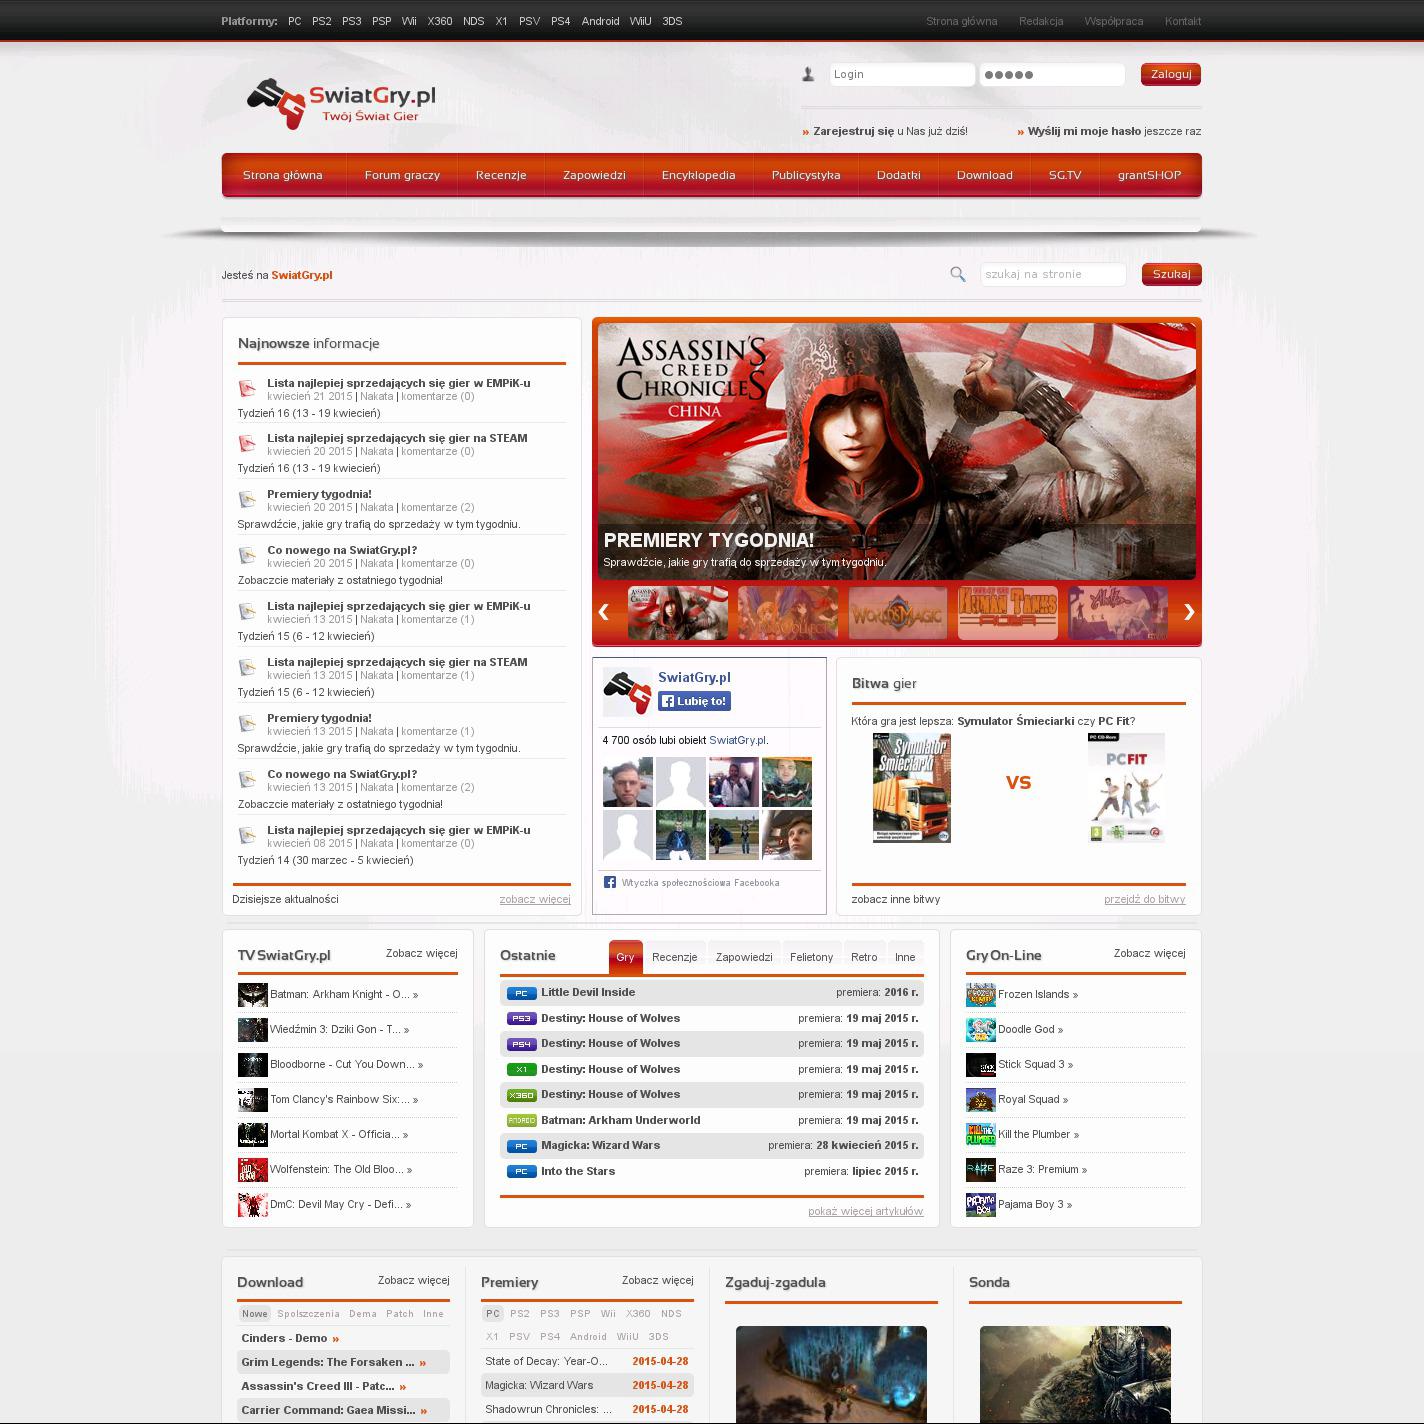Choose Symulator Śmieciarki cover in battle
This screenshot has height=1424, width=1424.
(x=911, y=788)
